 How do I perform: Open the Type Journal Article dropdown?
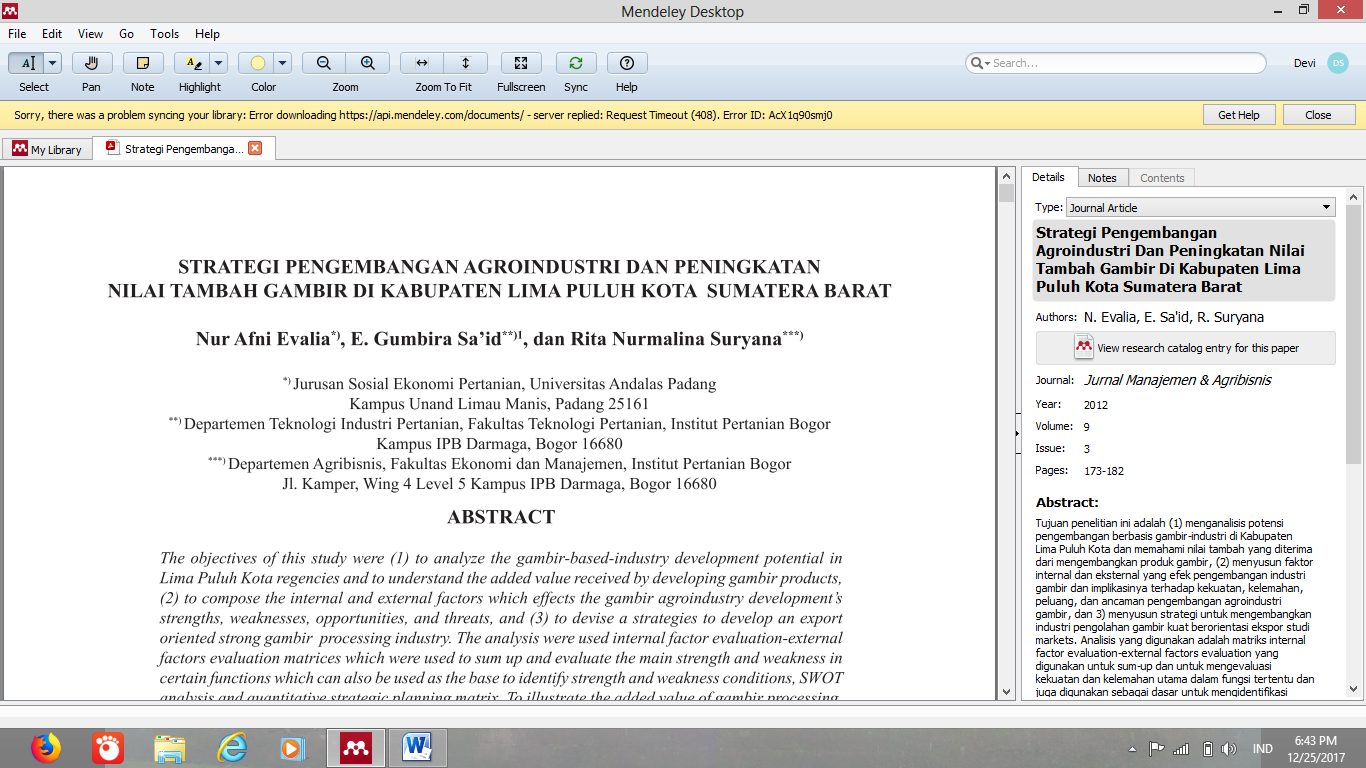click(1201, 207)
